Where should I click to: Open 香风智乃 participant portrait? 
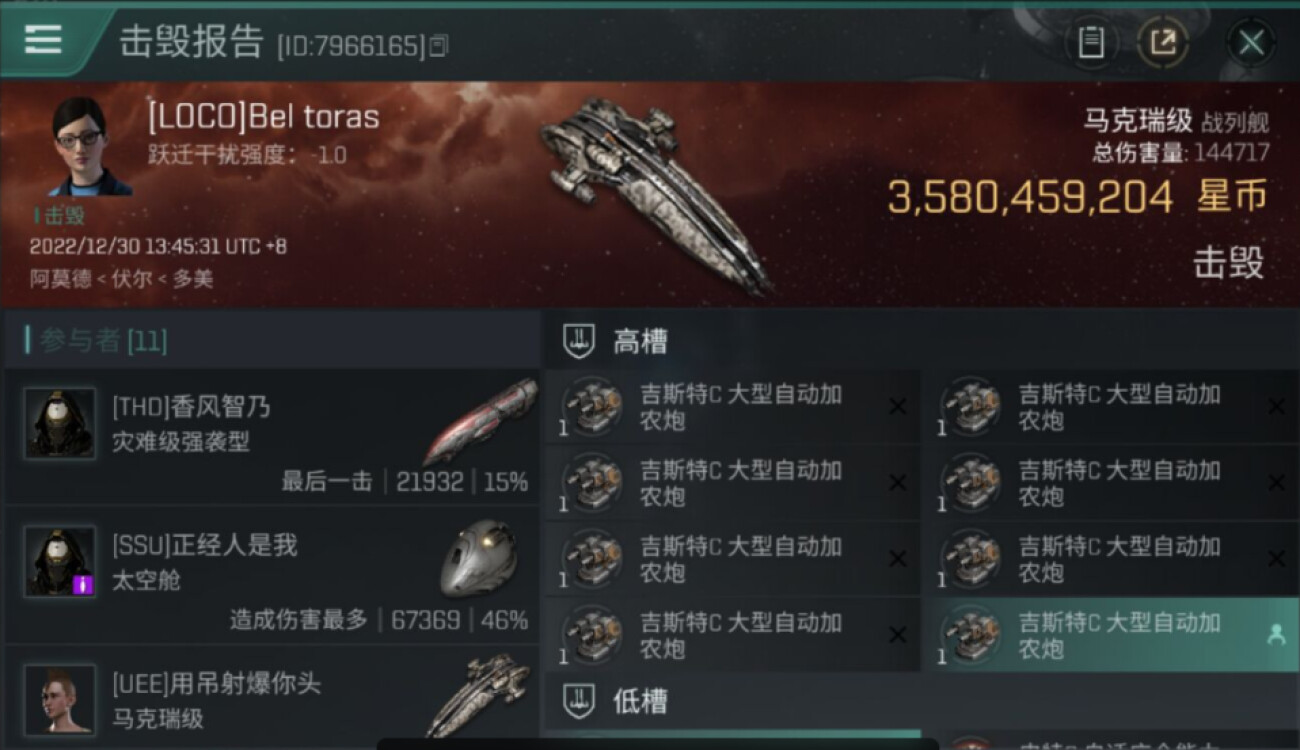click(x=60, y=423)
